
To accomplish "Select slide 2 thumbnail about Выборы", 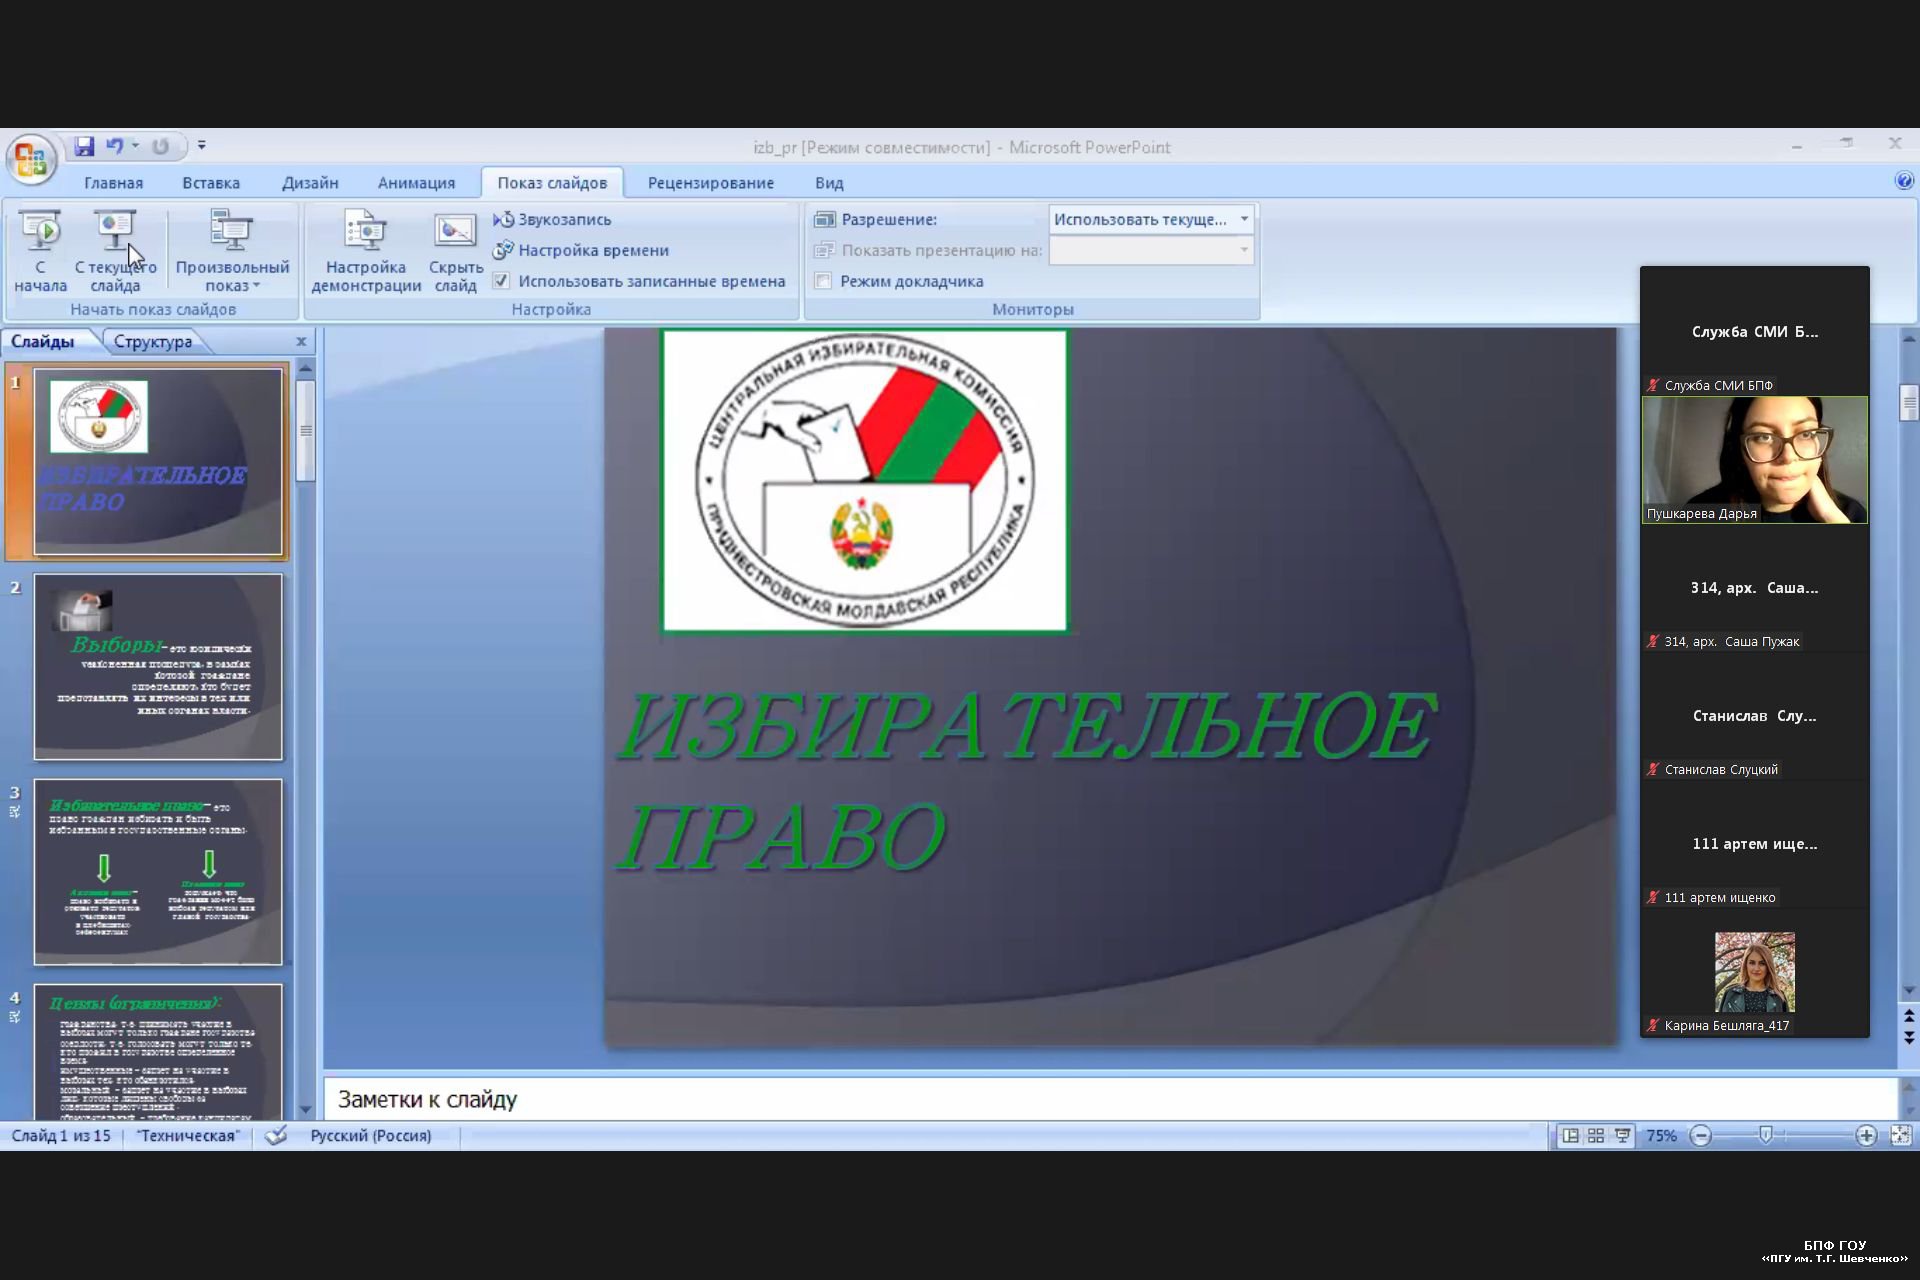I will (x=158, y=667).
